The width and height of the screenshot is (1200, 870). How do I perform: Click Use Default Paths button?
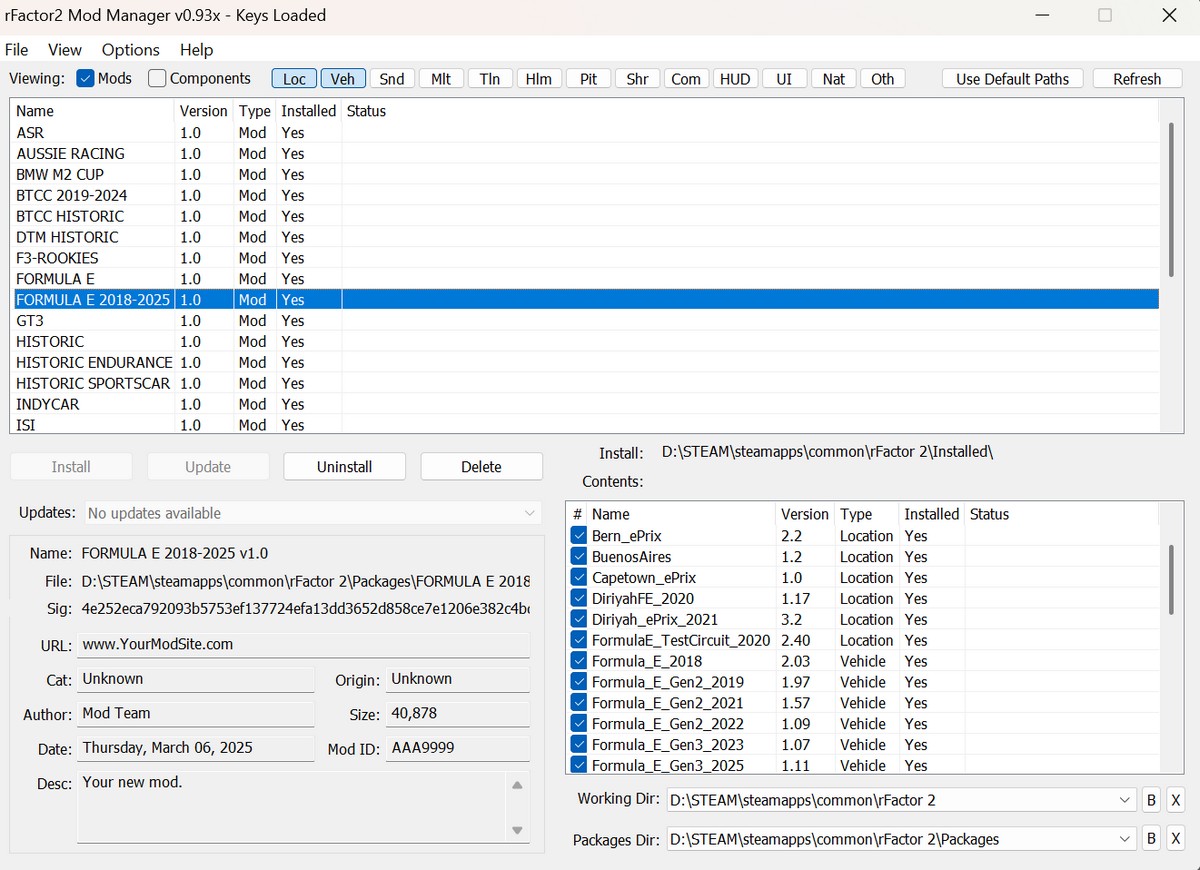click(x=1013, y=79)
